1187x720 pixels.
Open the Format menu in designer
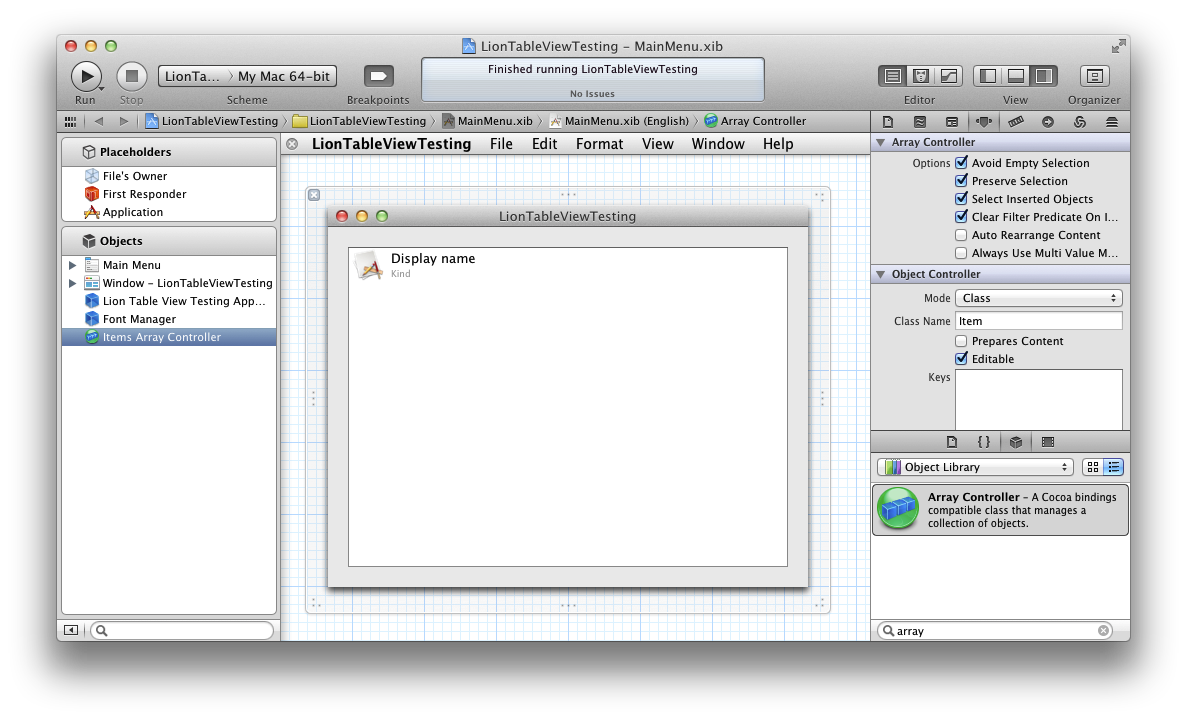pyautogui.click(x=600, y=144)
